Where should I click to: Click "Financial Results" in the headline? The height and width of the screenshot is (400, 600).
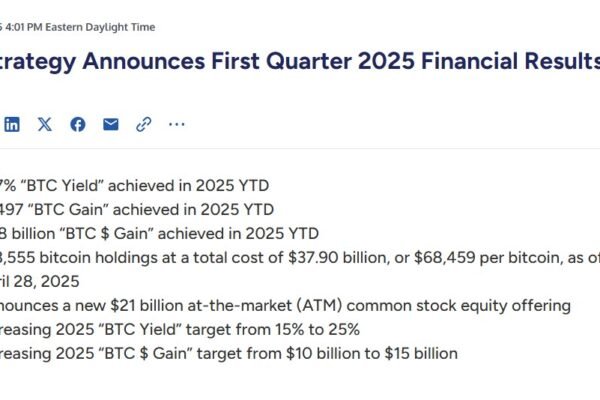pyautogui.click(x=510, y=61)
